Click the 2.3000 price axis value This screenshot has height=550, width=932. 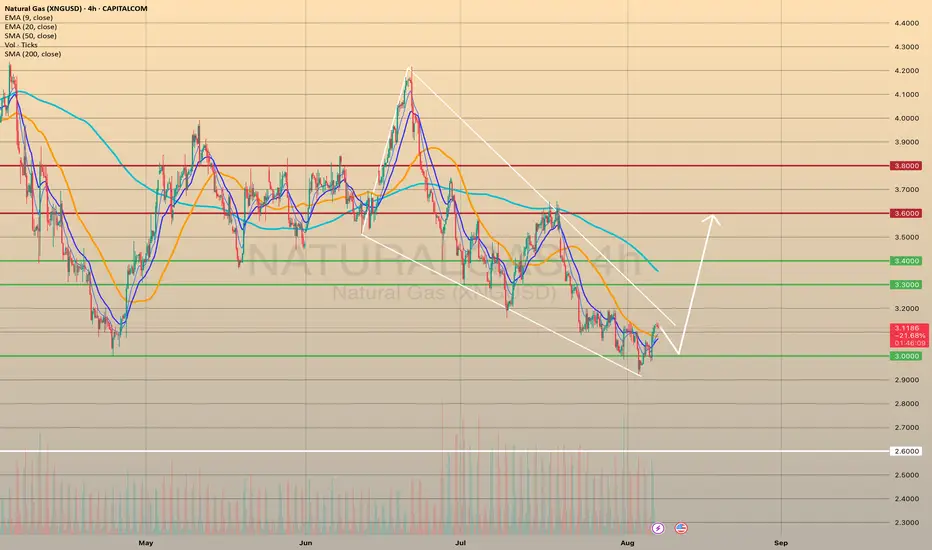coord(906,523)
